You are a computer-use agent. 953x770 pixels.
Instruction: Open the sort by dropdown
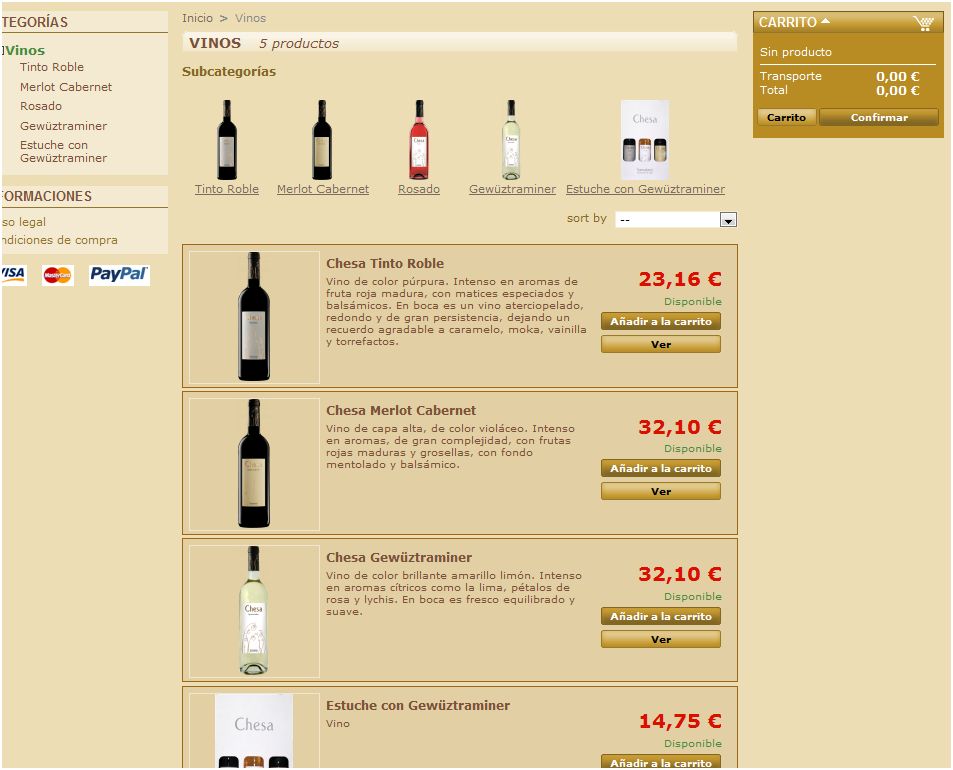(x=676, y=219)
